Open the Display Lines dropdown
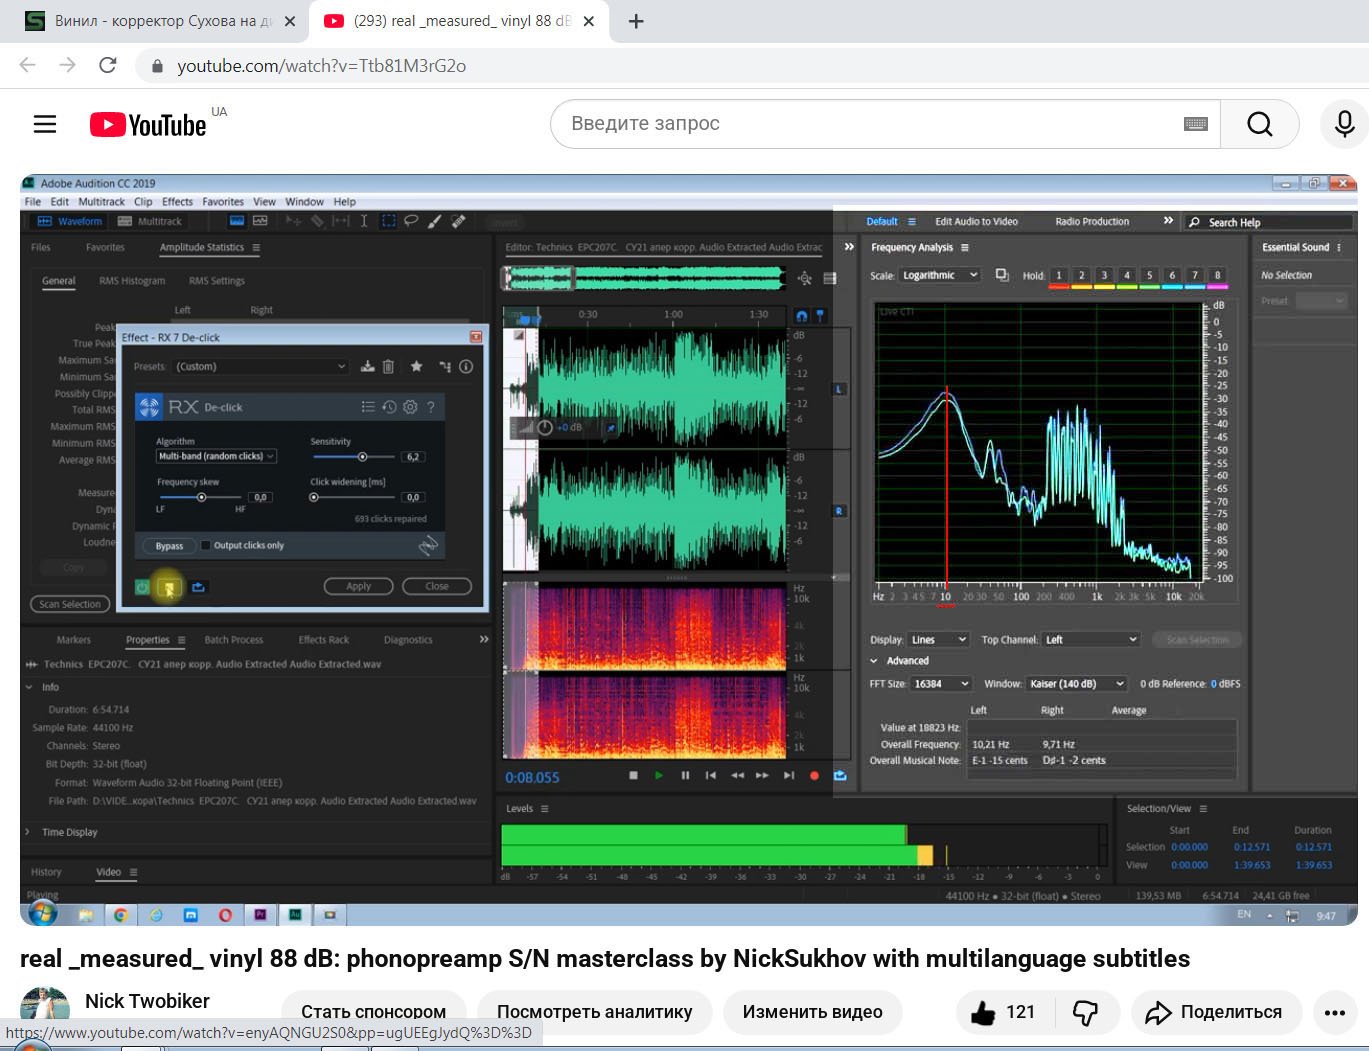The height and width of the screenshot is (1051, 1369). point(939,640)
